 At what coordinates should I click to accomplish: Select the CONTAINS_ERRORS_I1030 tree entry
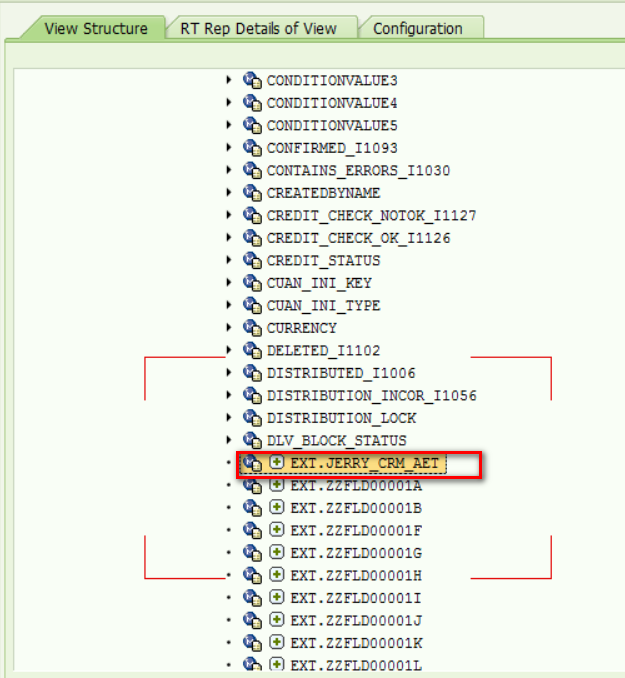pos(358,171)
